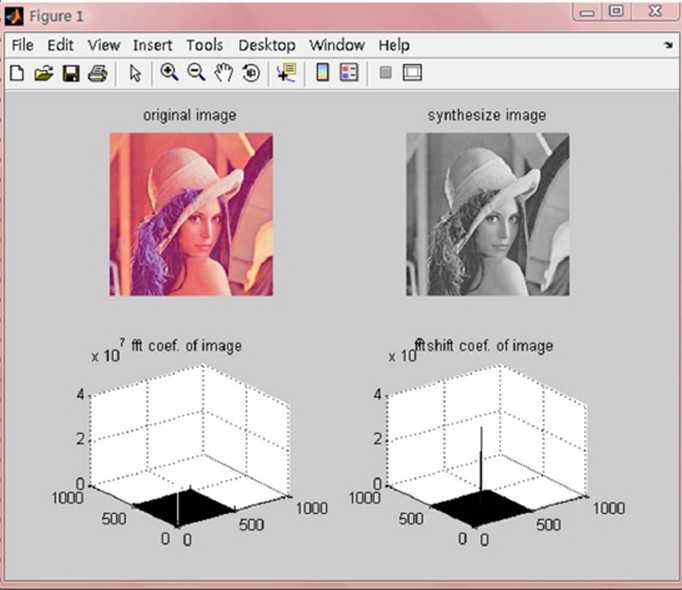Click the Open File folder icon

[x=43, y=73]
